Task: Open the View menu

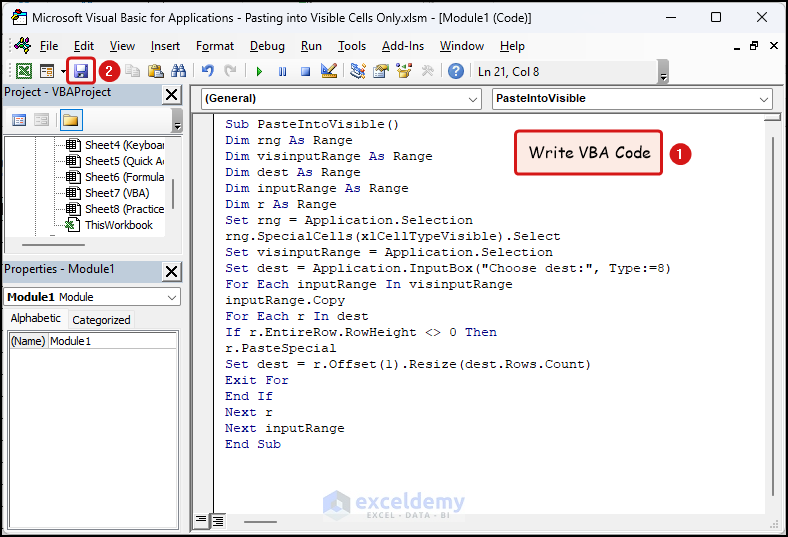Action: coord(122,46)
